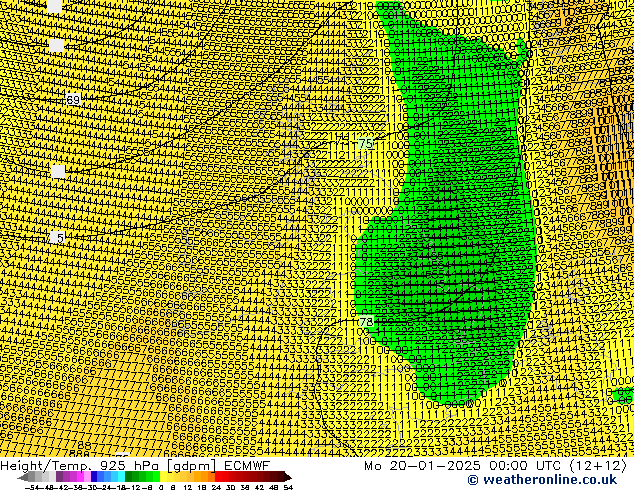Viewport: 634px width, 490px height.
Task: Click the bright red swatch above legend value 24
Action: coord(218,477)
